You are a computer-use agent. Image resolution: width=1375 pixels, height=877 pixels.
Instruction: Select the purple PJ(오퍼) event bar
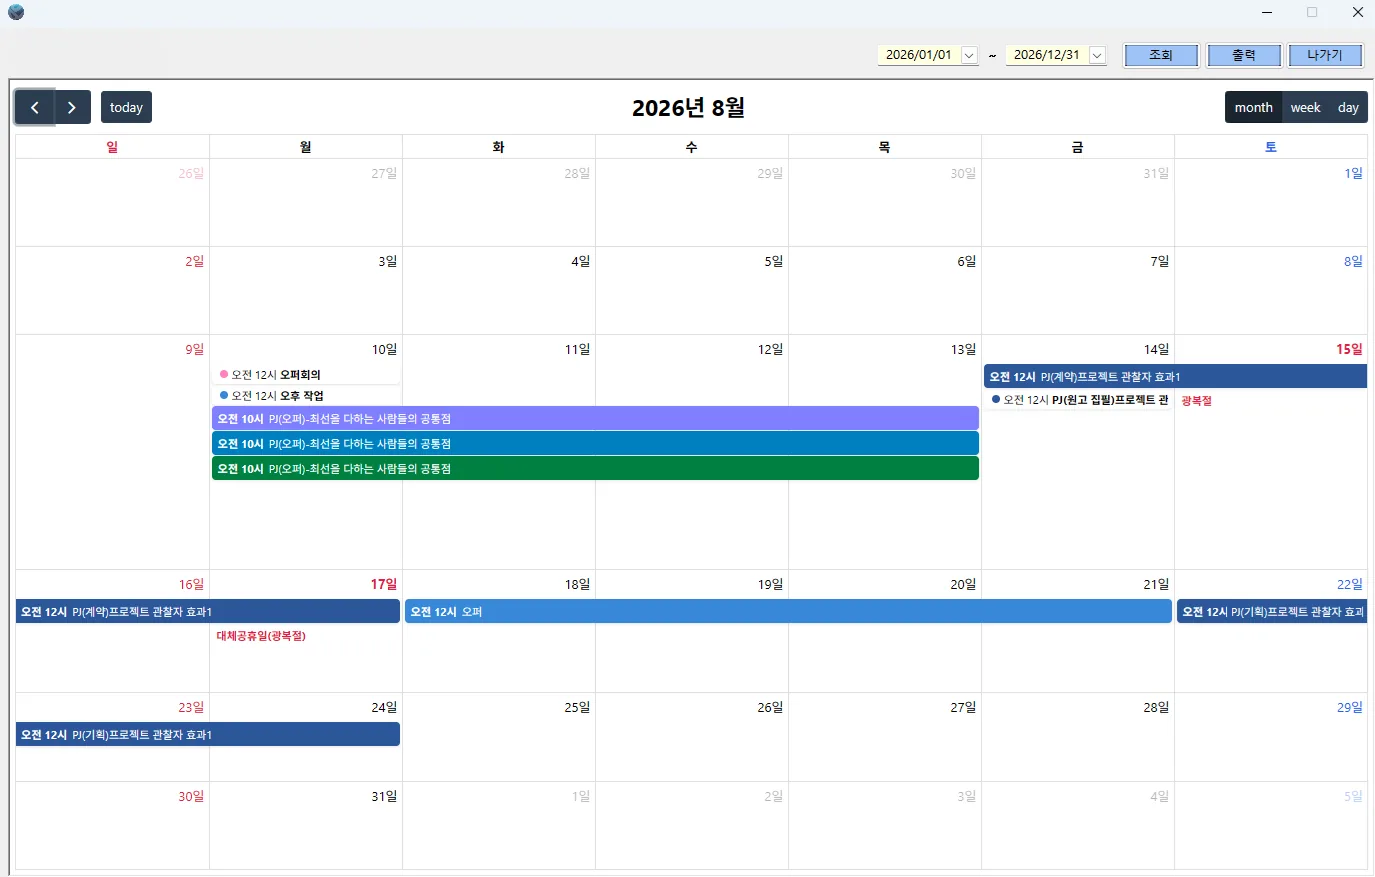click(x=595, y=418)
